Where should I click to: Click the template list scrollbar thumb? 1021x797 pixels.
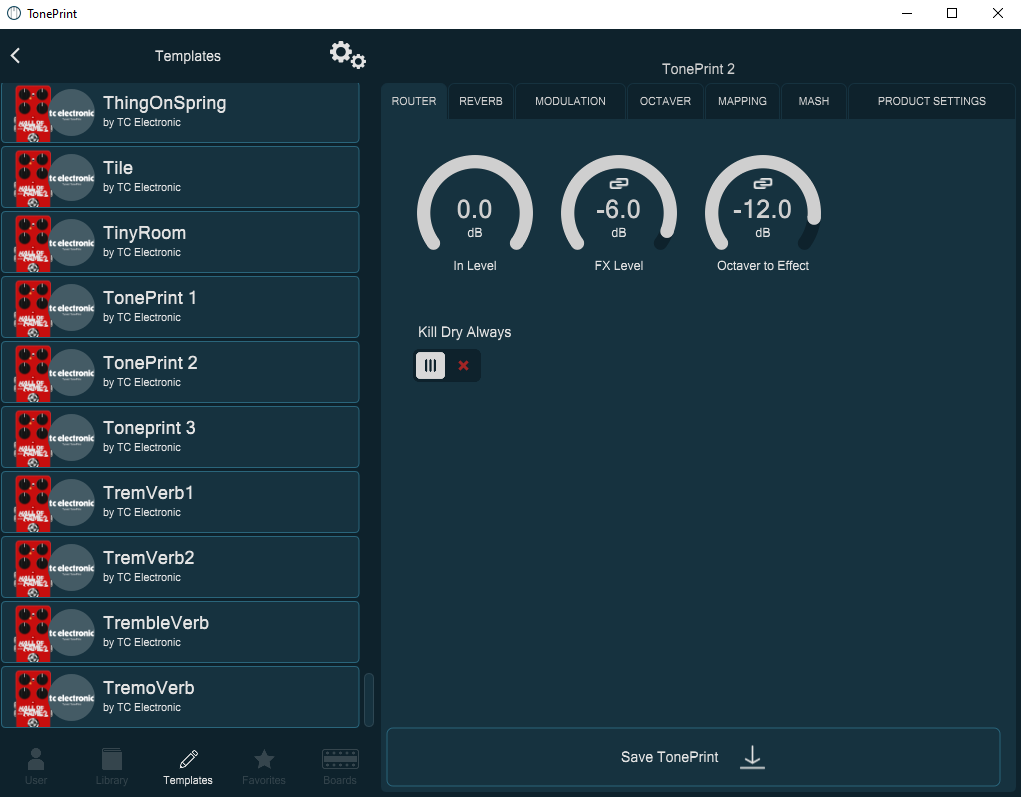[369, 700]
